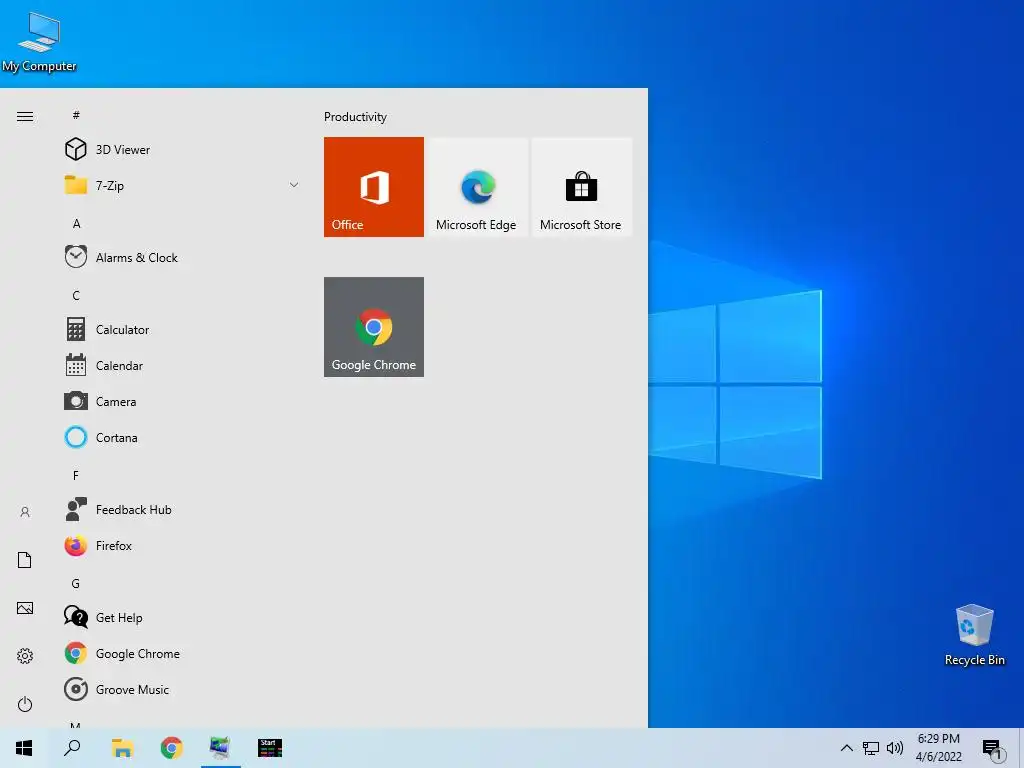Image resolution: width=1024 pixels, height=768 pixels.
Task: Select the My Computer desktop icon
Action: [x=39, y=42]
